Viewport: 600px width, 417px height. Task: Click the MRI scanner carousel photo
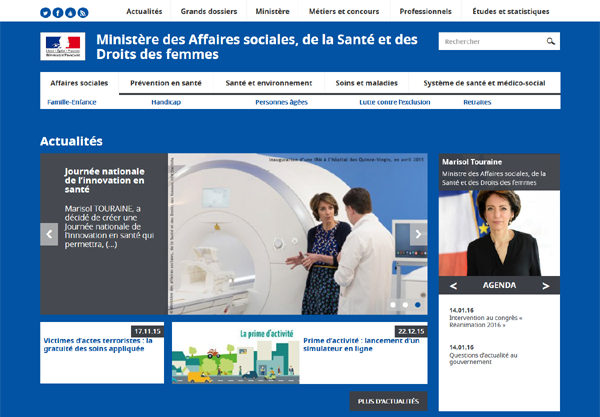(x=298, y=234)
